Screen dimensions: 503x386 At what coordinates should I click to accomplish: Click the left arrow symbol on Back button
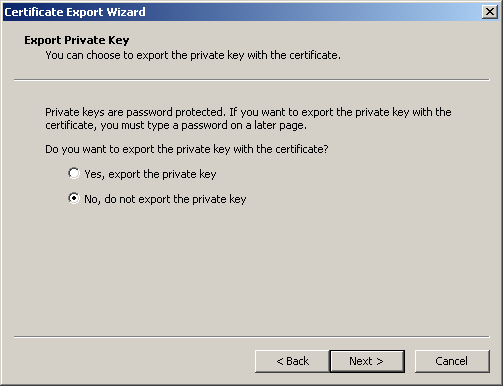click(280, 361)
